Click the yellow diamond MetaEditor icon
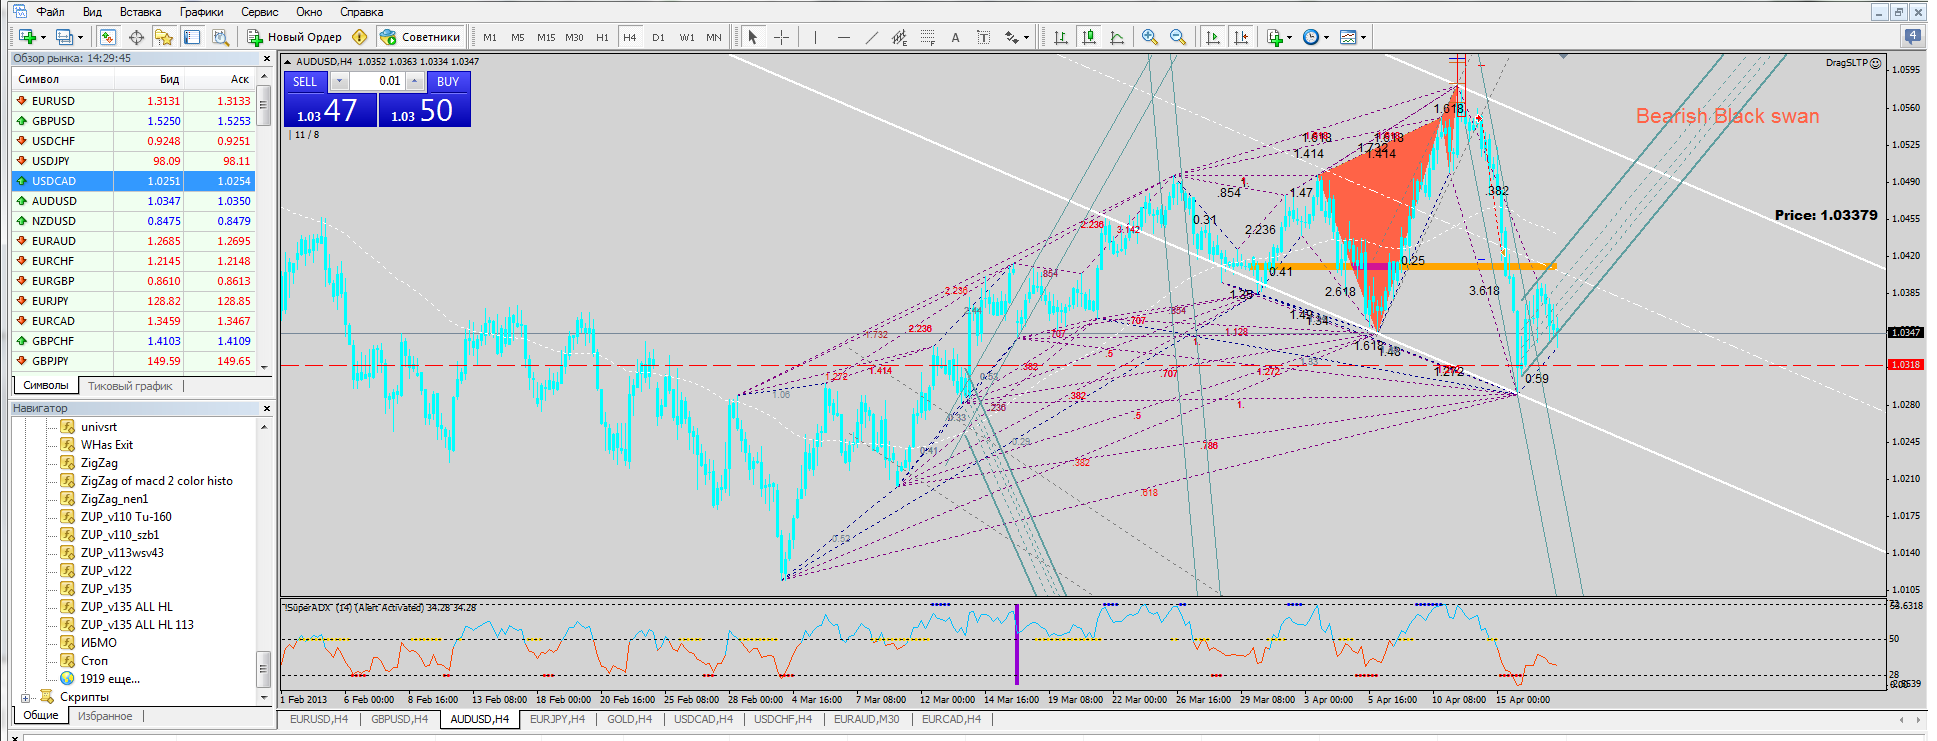 click(x=360, y=37)
